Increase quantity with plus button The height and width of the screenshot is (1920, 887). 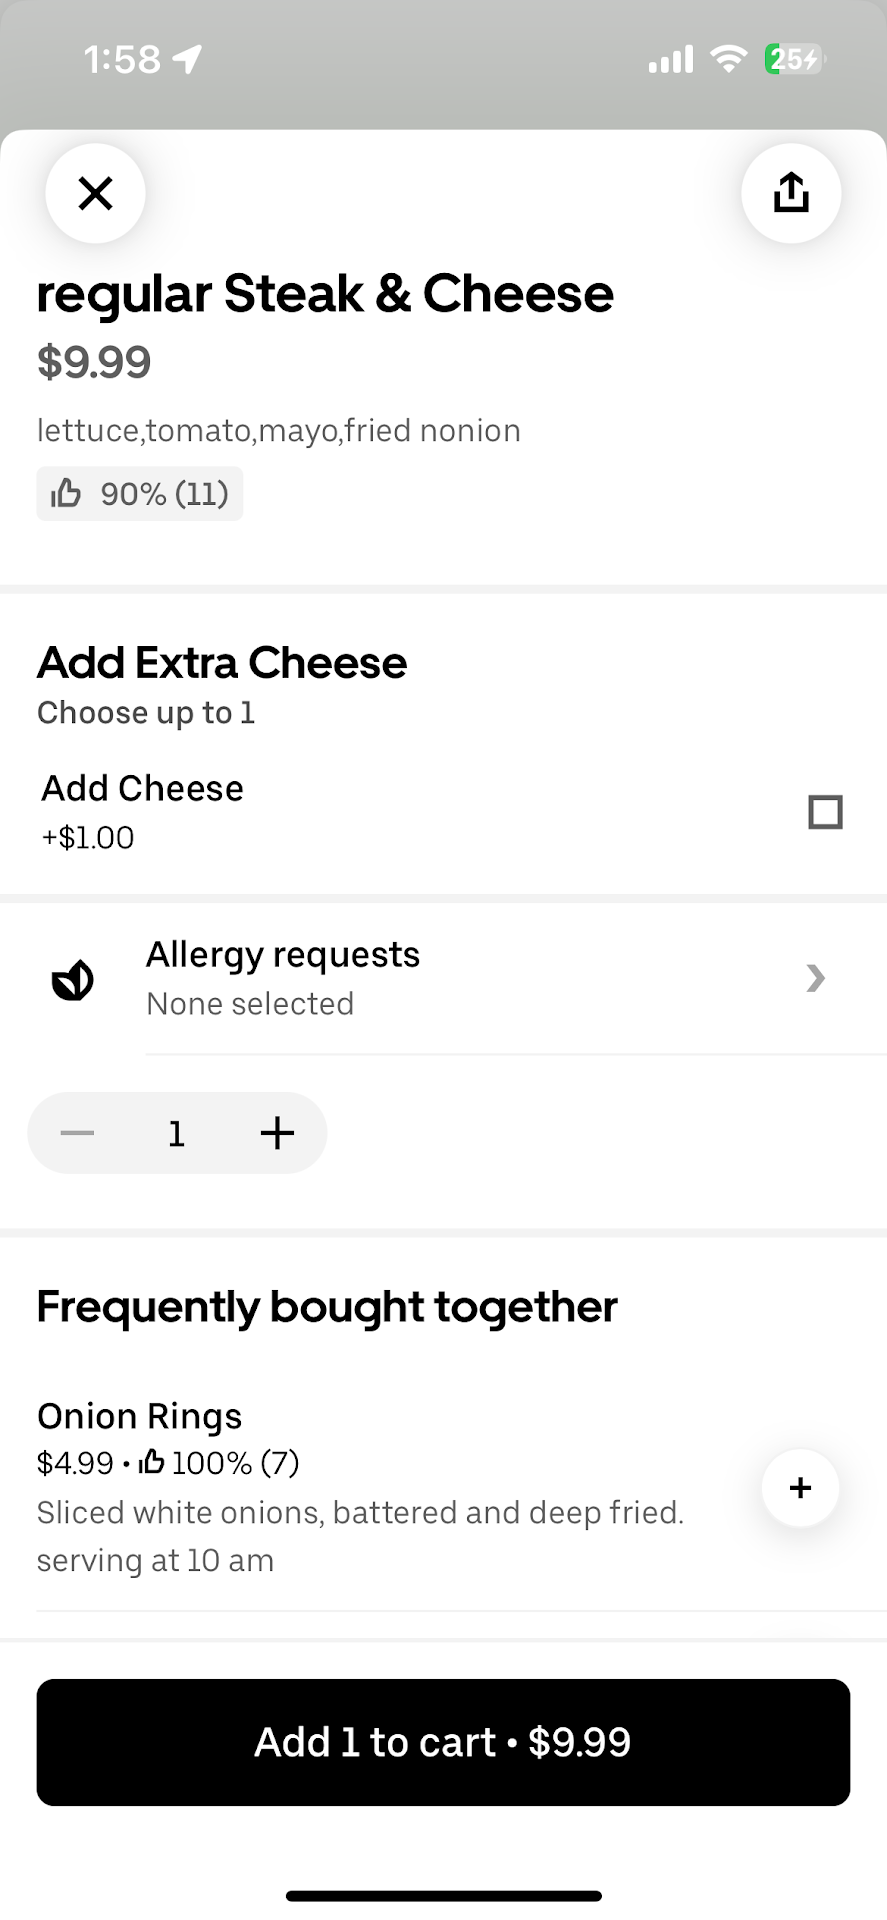(x=277, y=1133)
